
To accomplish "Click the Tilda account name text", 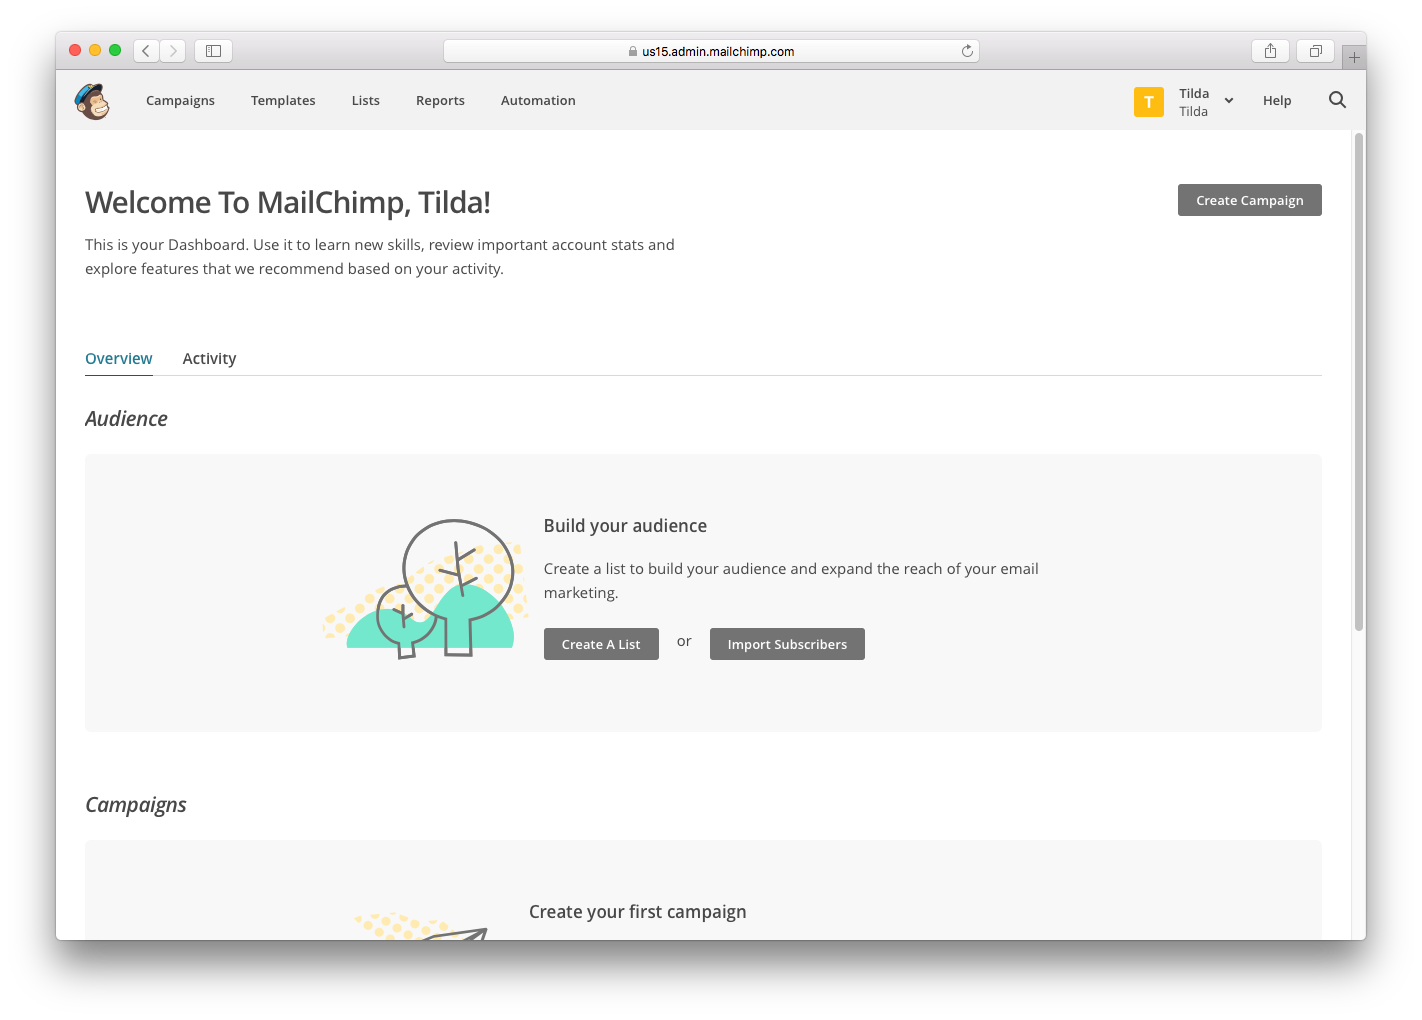I will 1194,93.
